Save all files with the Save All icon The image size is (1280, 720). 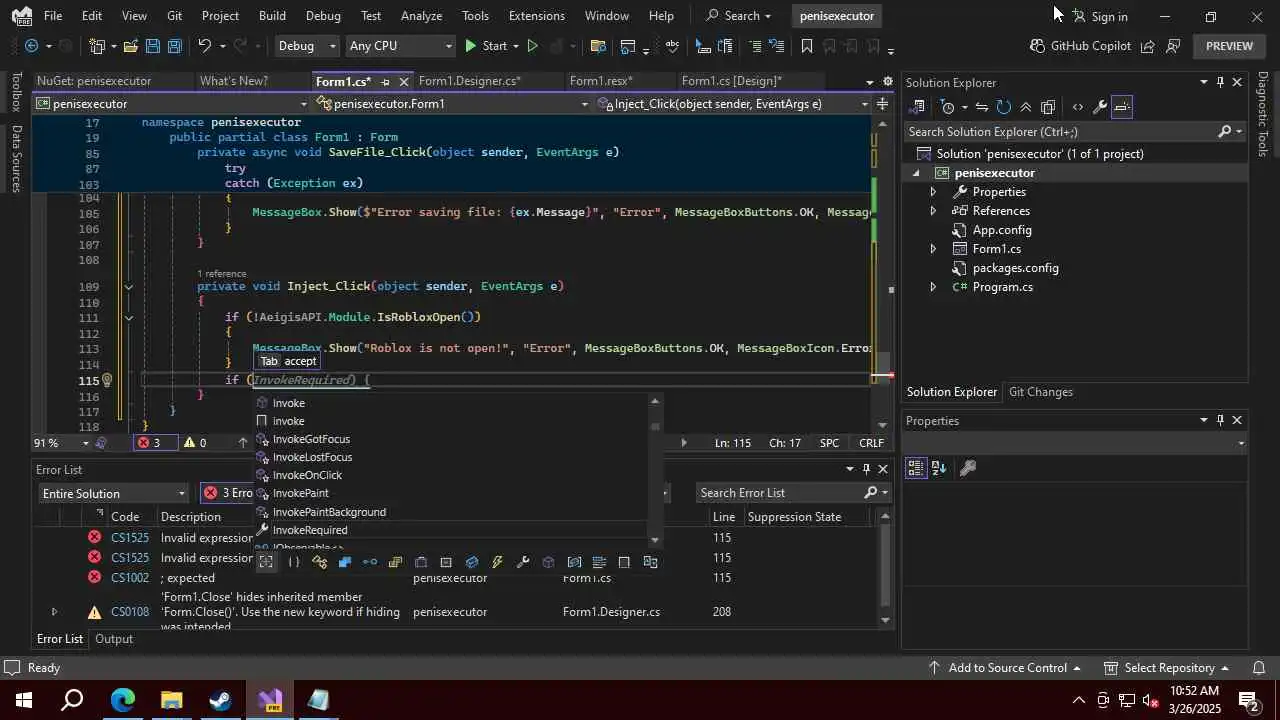point(174,46)
